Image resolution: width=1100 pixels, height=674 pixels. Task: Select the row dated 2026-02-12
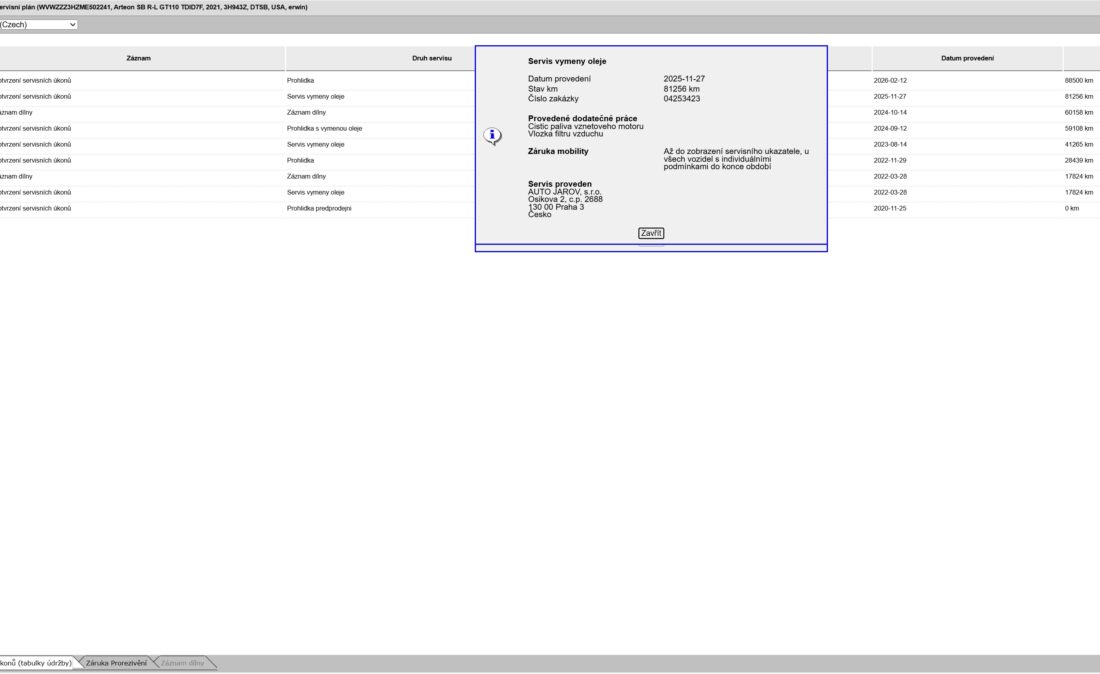click(x=890, y=80)
